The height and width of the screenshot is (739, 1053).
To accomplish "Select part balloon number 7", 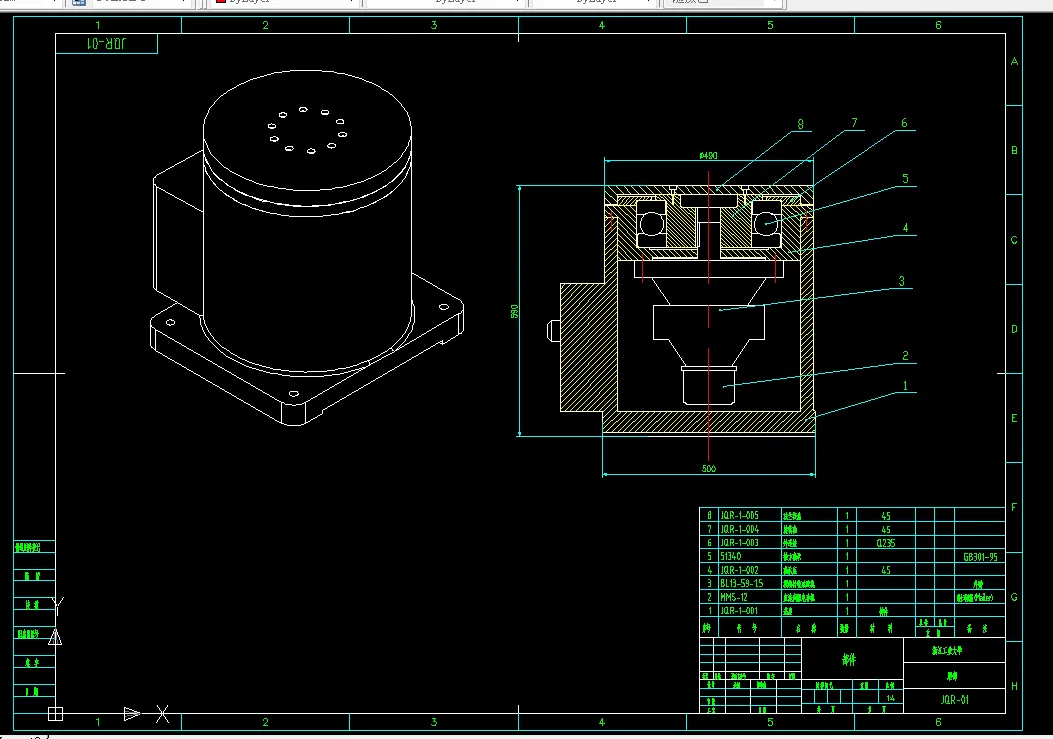I will point(854,123).
